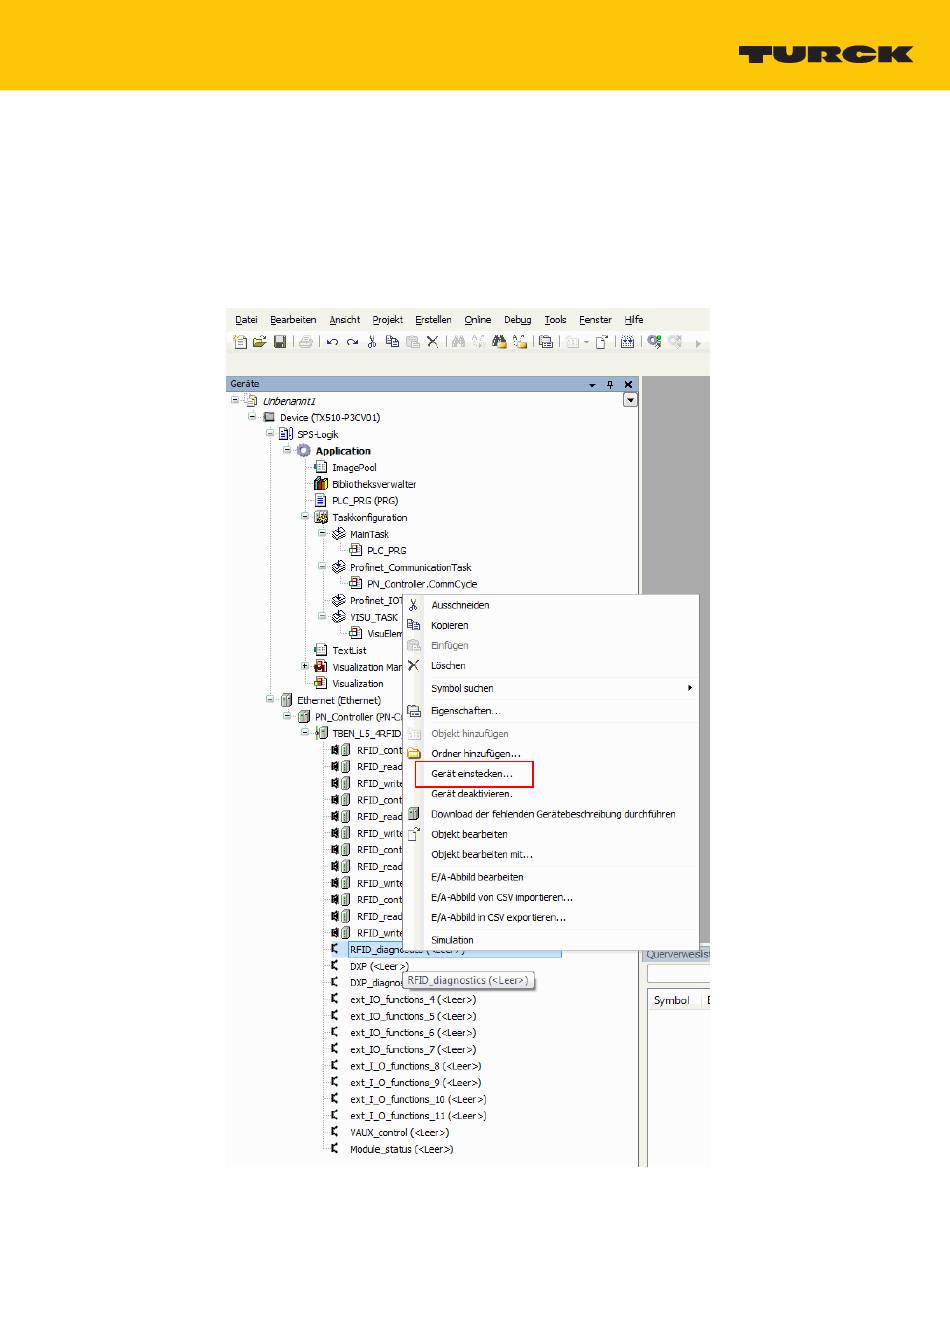
Task: Click the Copy icon in toolbar
Action: 392,342
